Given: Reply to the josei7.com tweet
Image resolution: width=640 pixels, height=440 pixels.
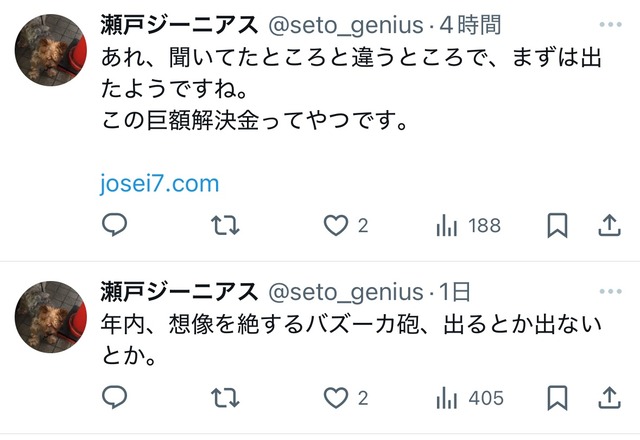Looking at the screenshot, I should pyautogui.click(x=115, y=226).
